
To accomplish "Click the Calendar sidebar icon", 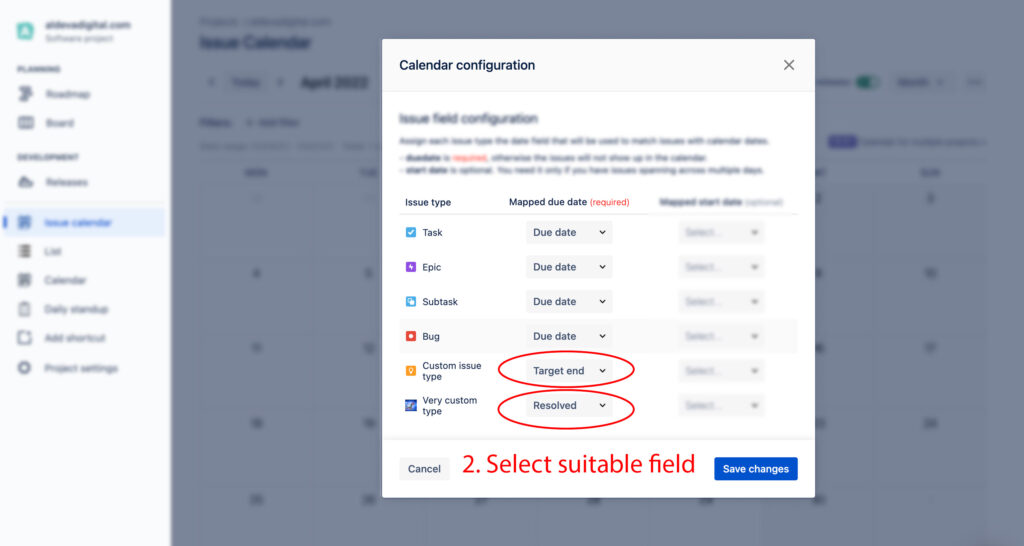I will tap(25, 280).
